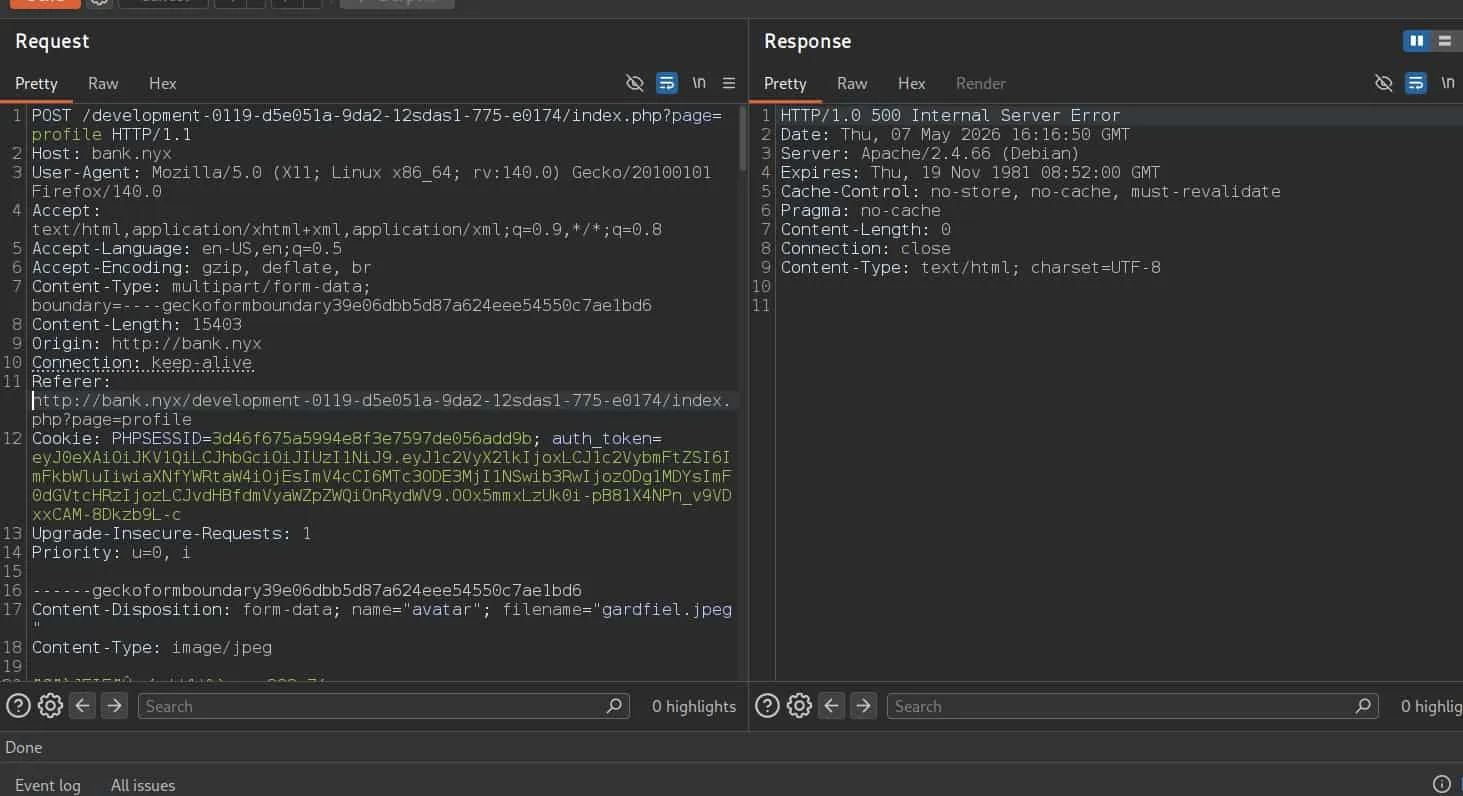
Task: Select the Hex tab in Response
Action: tap(912, 83)
